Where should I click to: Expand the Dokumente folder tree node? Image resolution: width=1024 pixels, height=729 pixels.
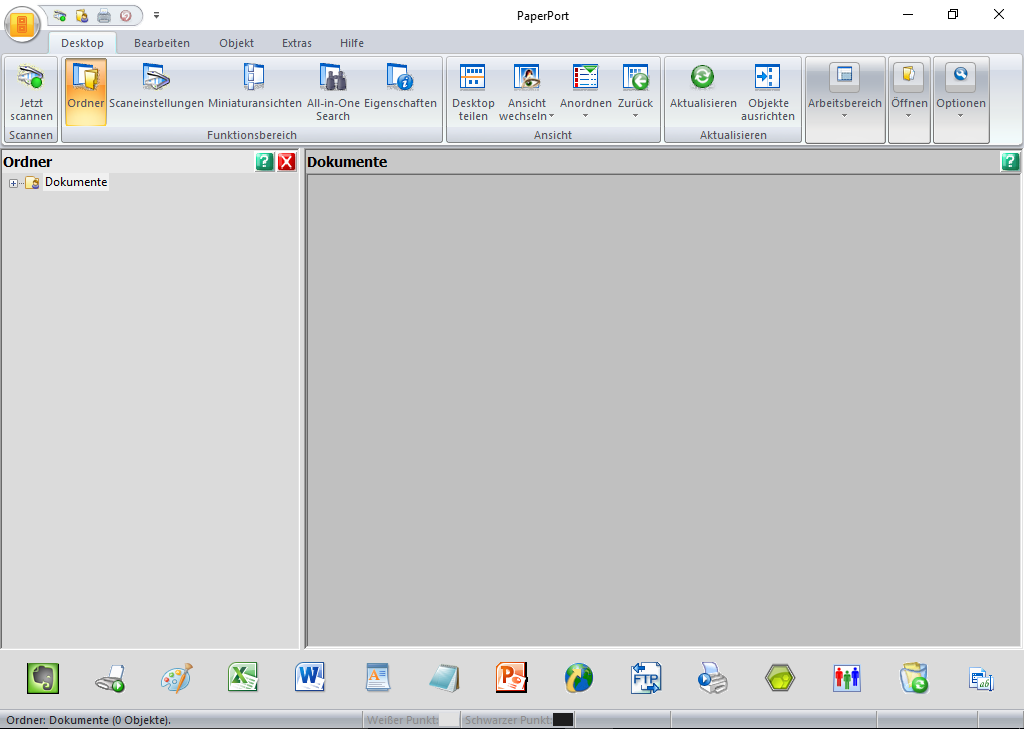tap(12, 183)
